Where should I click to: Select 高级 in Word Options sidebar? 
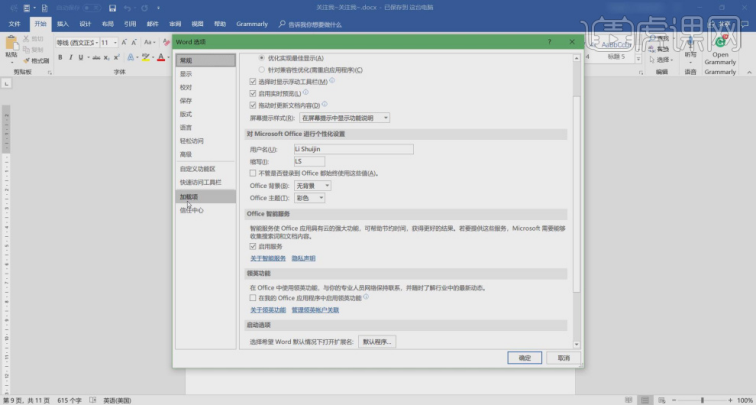click(206, 154)
